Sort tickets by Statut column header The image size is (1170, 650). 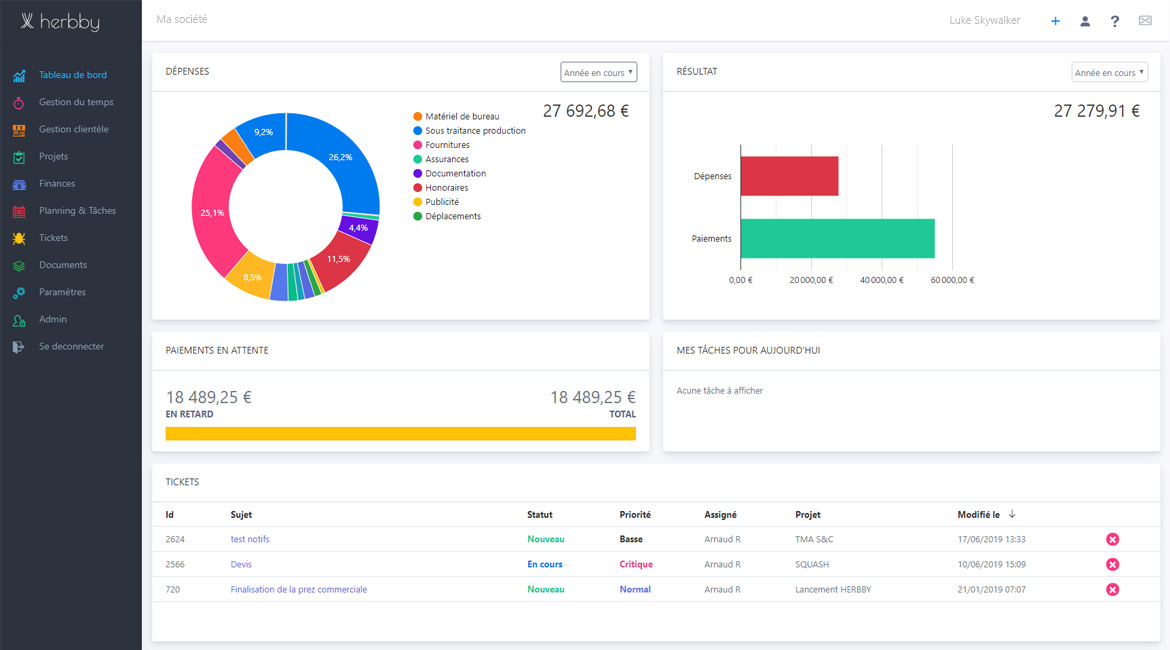pyautogui.click(x=539, y=515)
